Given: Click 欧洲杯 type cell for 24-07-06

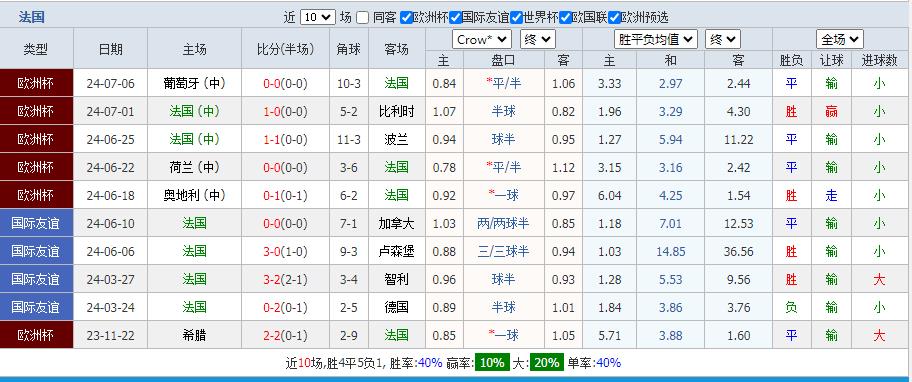Looking at the screenshot, I should coord(37,83).
